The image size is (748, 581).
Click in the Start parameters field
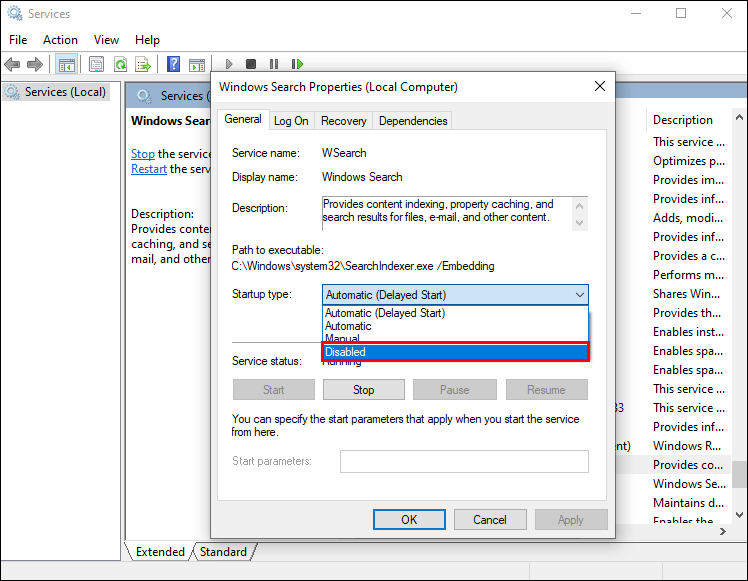[464, 461]
